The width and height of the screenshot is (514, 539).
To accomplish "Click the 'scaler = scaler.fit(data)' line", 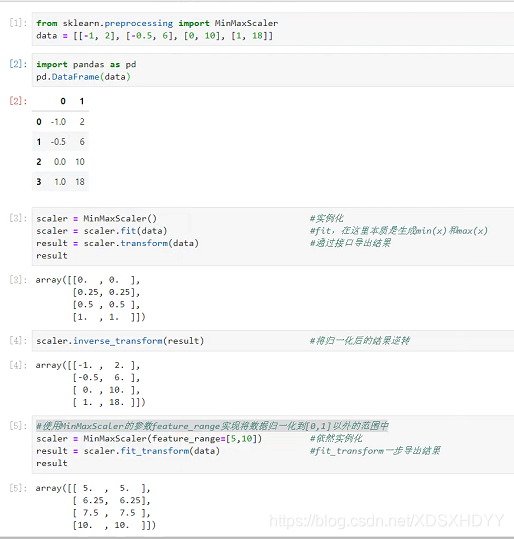I will tap(102, 231).
